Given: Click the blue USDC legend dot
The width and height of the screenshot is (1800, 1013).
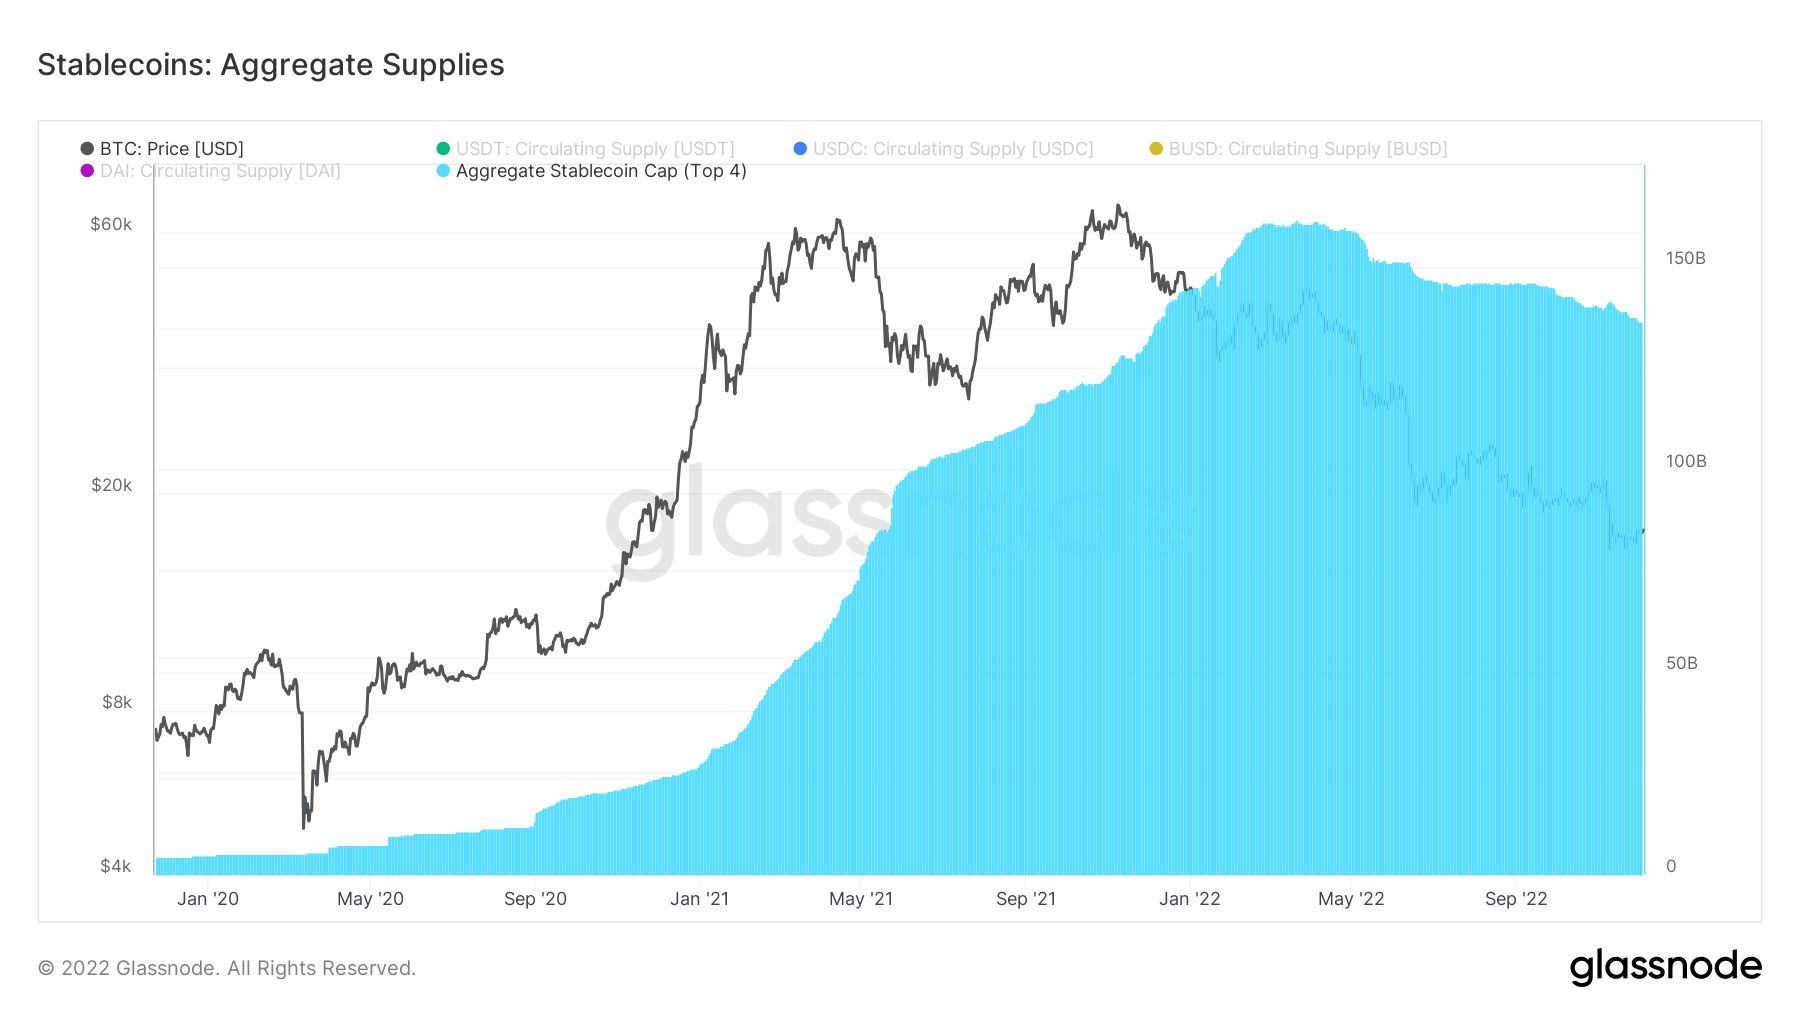Looking at the screenshot, I should 800,149.
